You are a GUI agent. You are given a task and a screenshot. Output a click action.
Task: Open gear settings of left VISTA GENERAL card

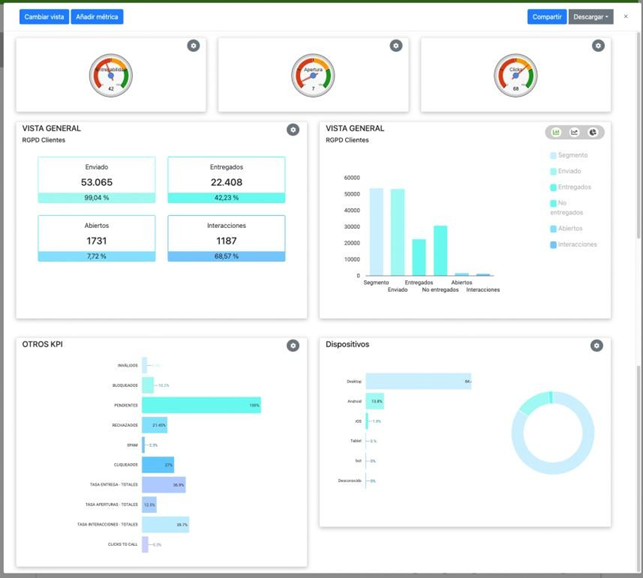tap(293, 130)
